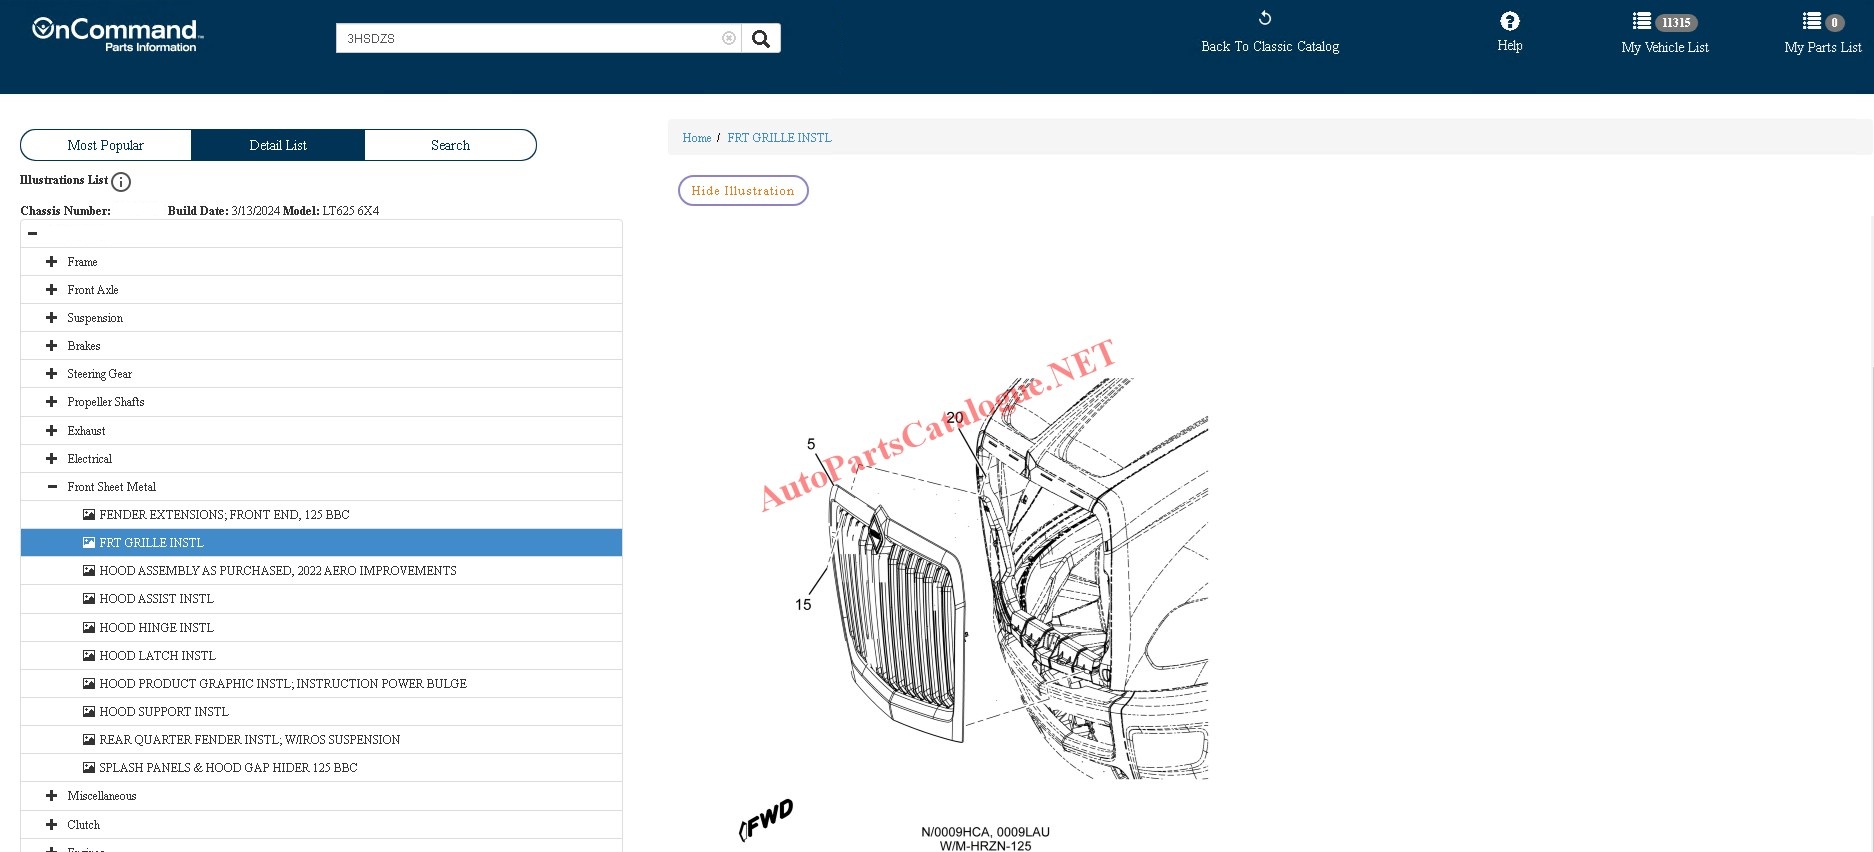Open Help via question mark icon

pos(1509,22)
